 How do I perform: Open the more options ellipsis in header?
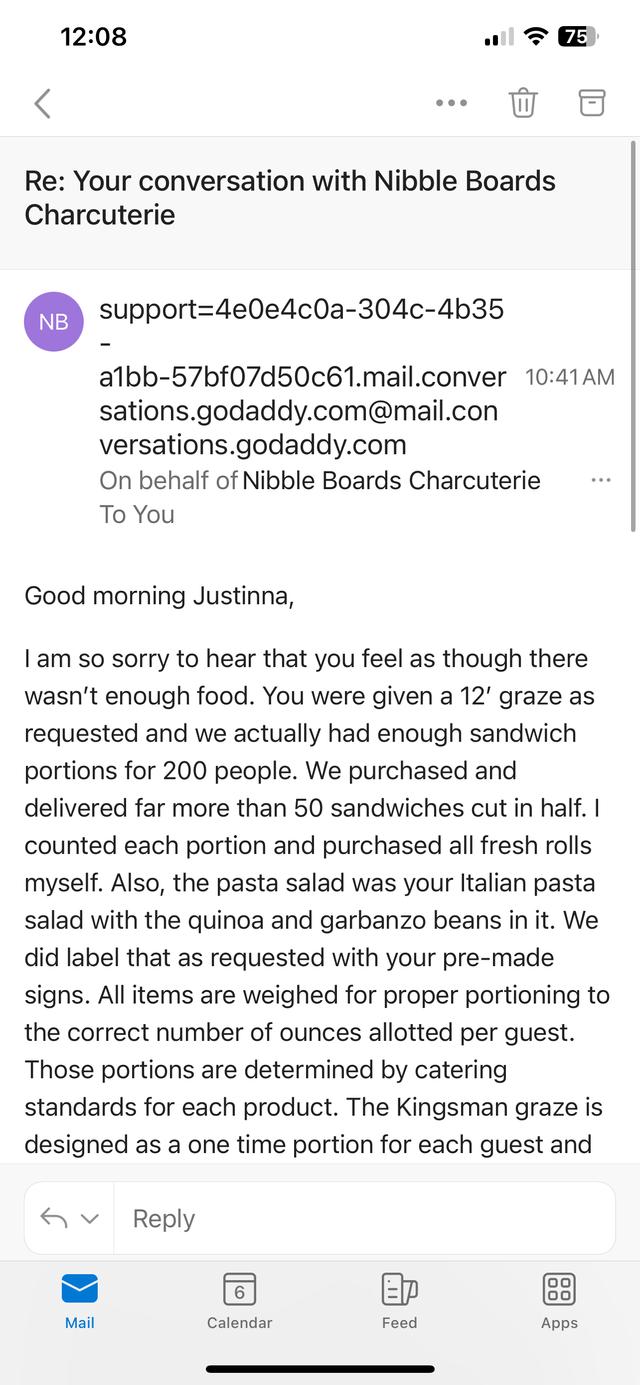click(451, 103)
